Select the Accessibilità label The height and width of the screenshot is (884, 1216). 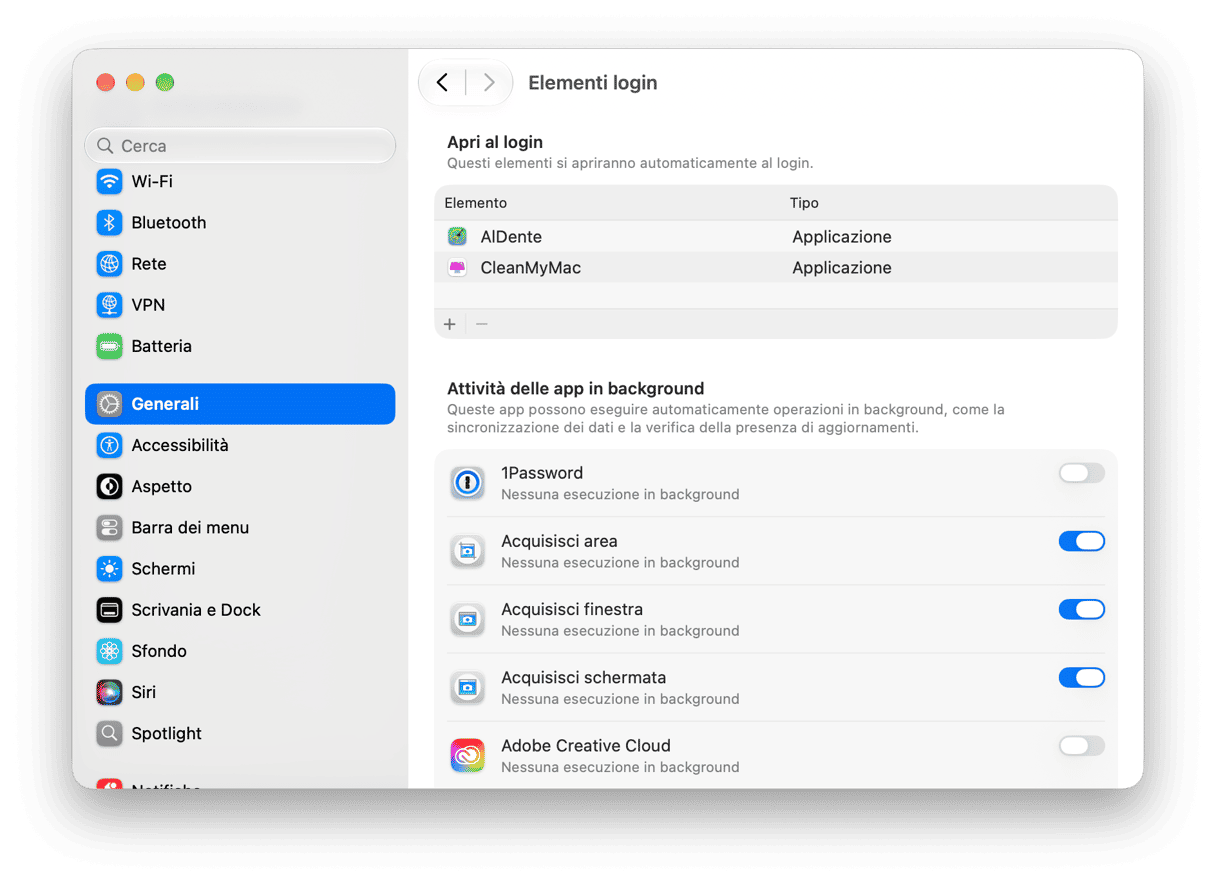pos(180,445)
